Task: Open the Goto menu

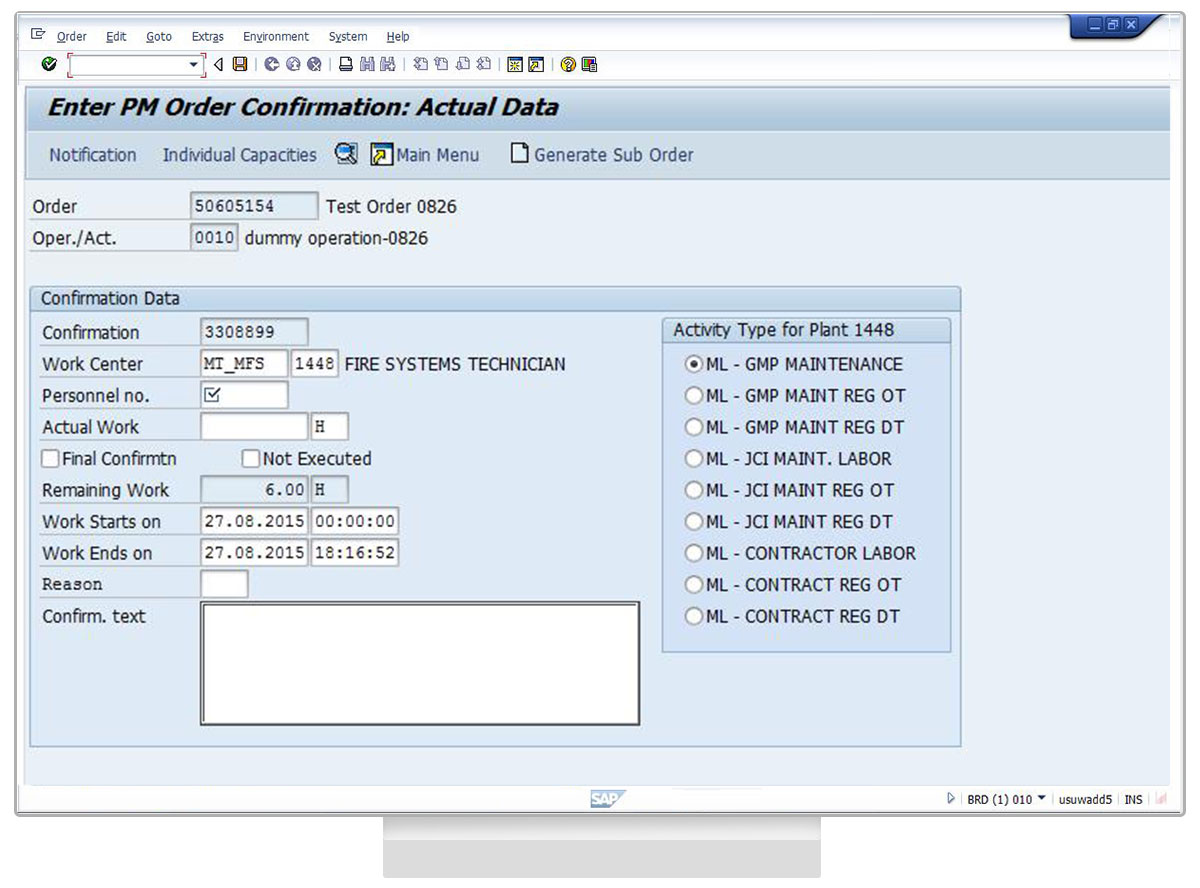Action: (x=159, y=37)
